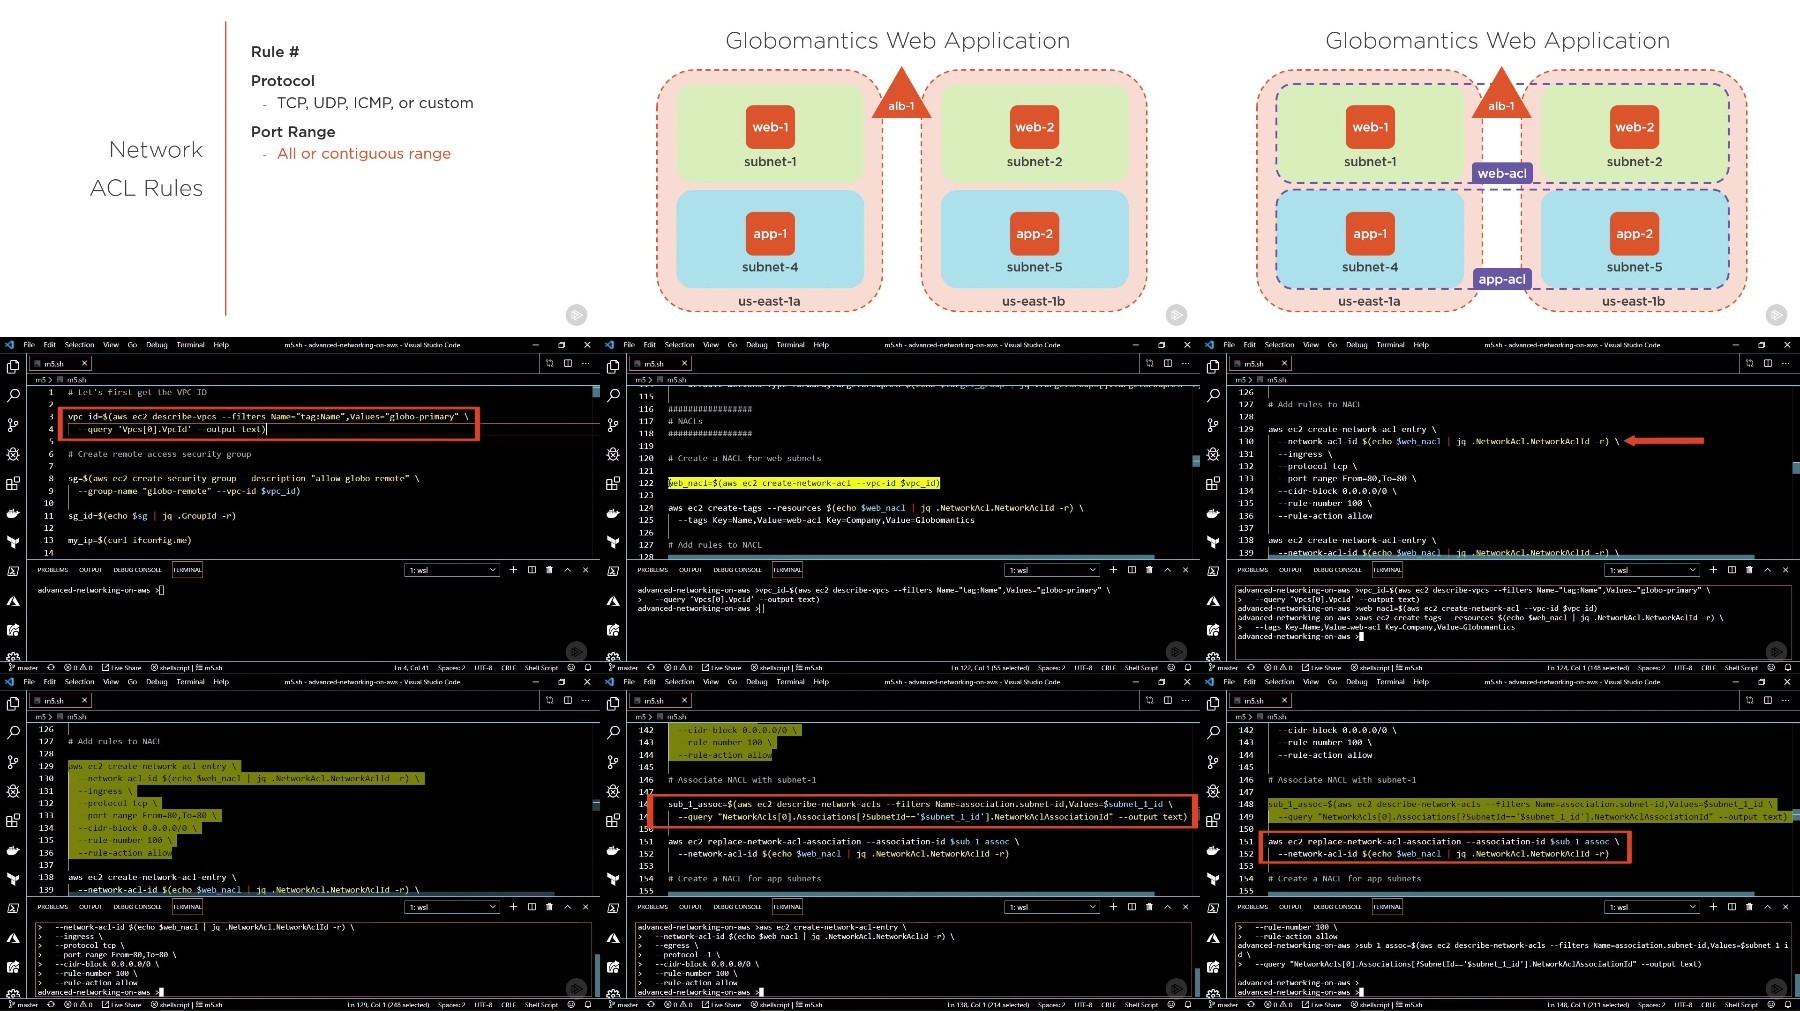Open Search in the window starting at line 115

613,396
